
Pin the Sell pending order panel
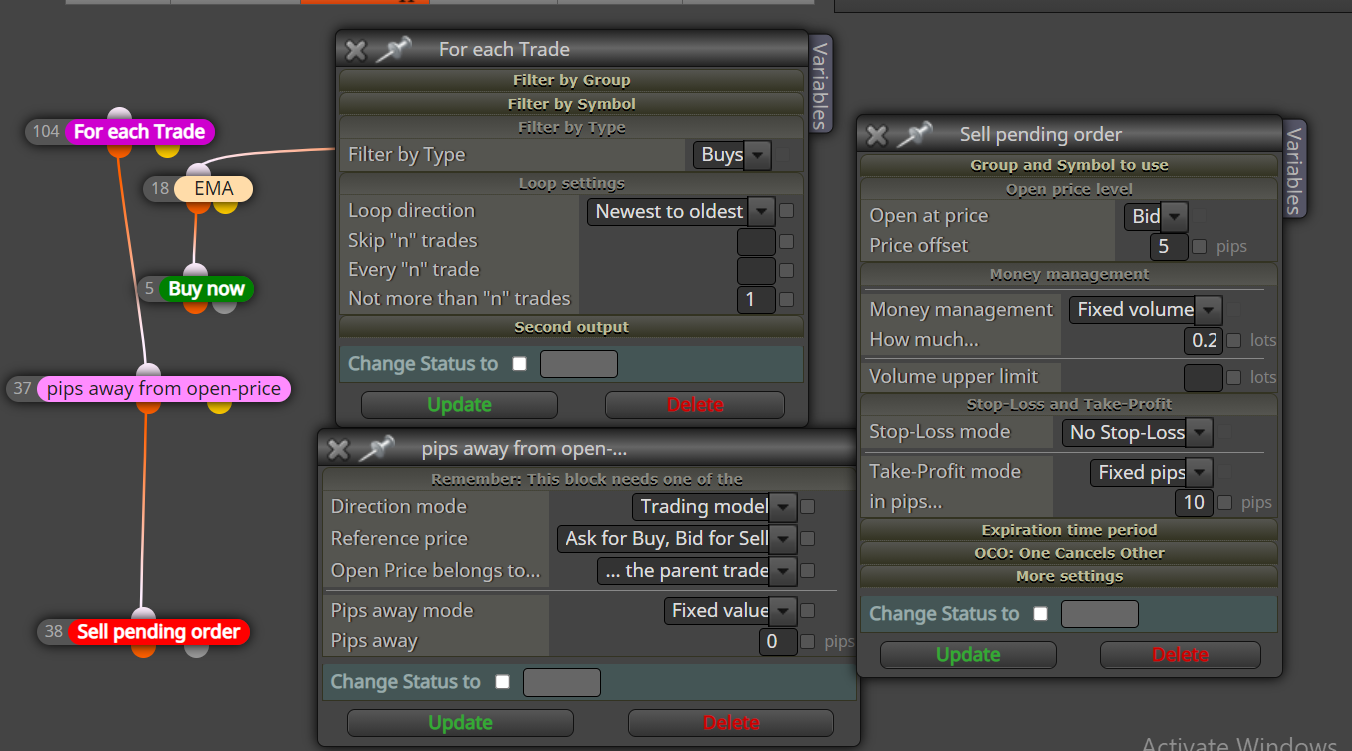pos(915,134)
